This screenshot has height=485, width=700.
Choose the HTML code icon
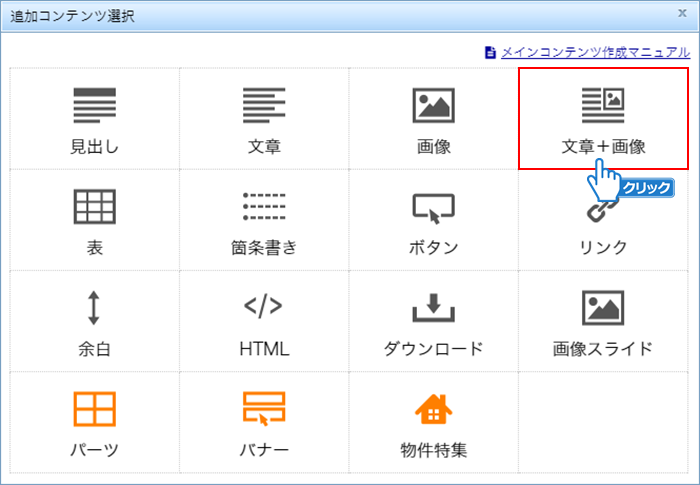263,306
